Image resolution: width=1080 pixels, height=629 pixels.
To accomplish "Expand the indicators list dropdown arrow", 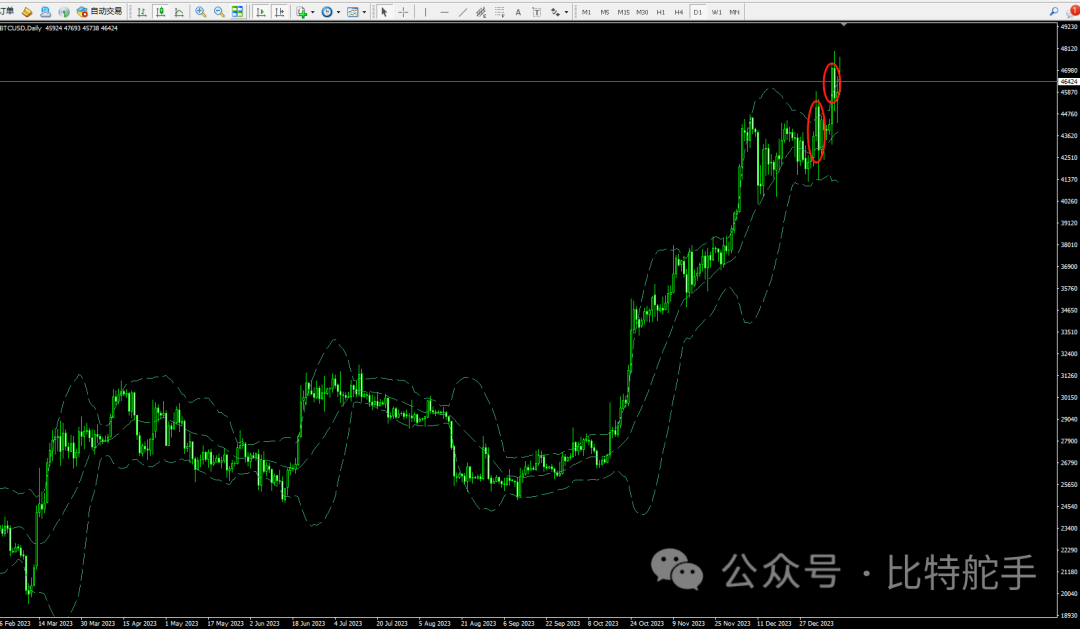I will (313, 12).
